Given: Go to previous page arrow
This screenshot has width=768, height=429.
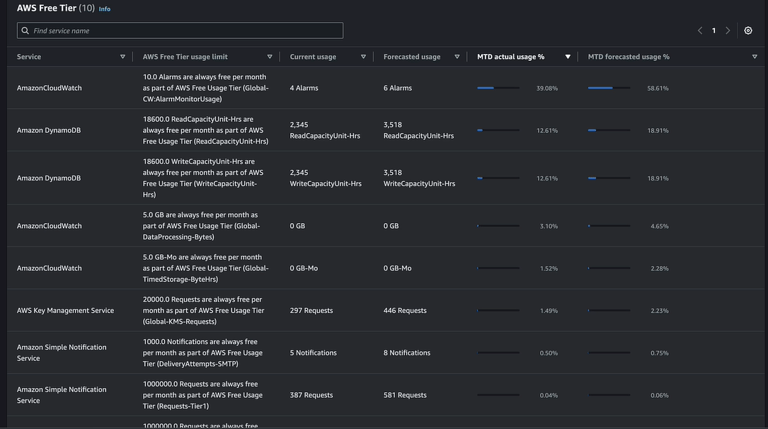Looking at the screenshot, I should (x=700, y=30).
